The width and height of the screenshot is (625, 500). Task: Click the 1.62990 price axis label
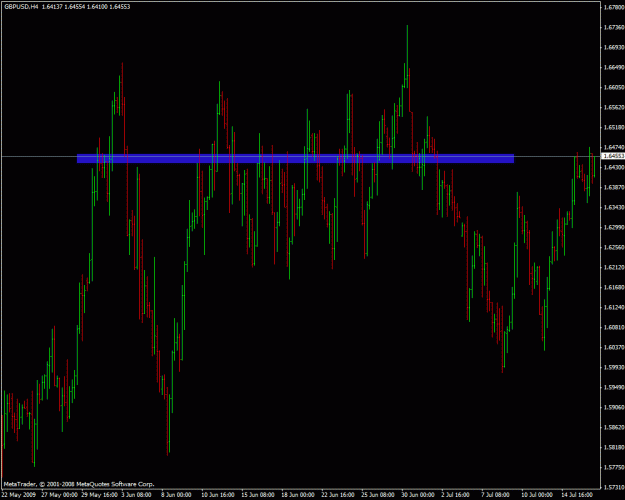(614, 227)
